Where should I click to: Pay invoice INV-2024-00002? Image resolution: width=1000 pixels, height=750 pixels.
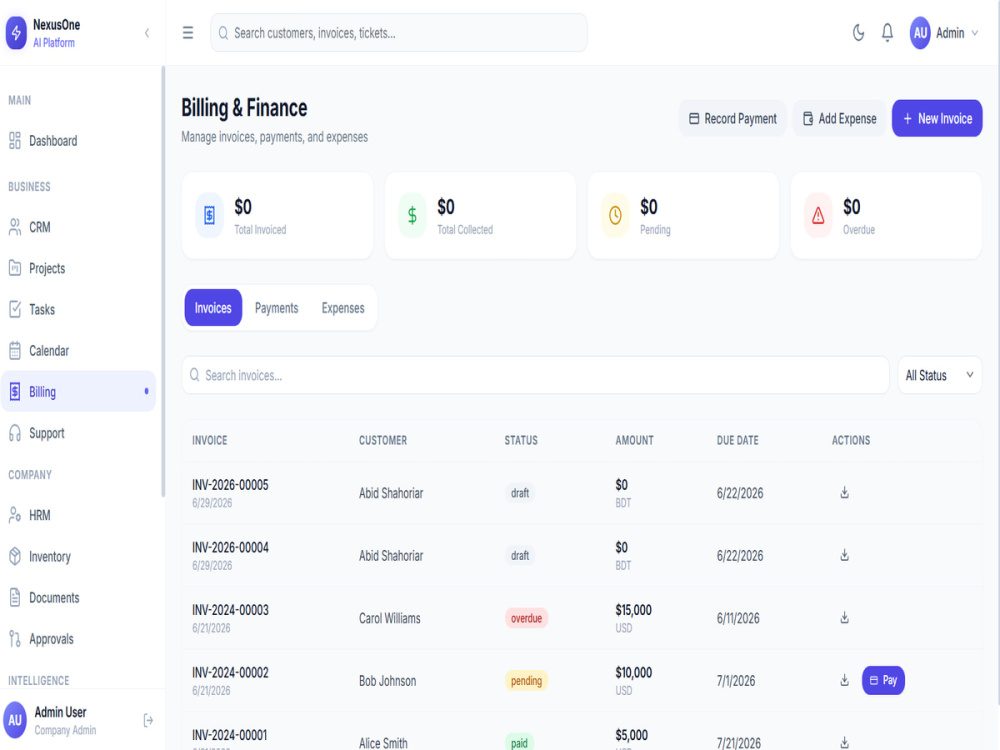click(883, 680)
